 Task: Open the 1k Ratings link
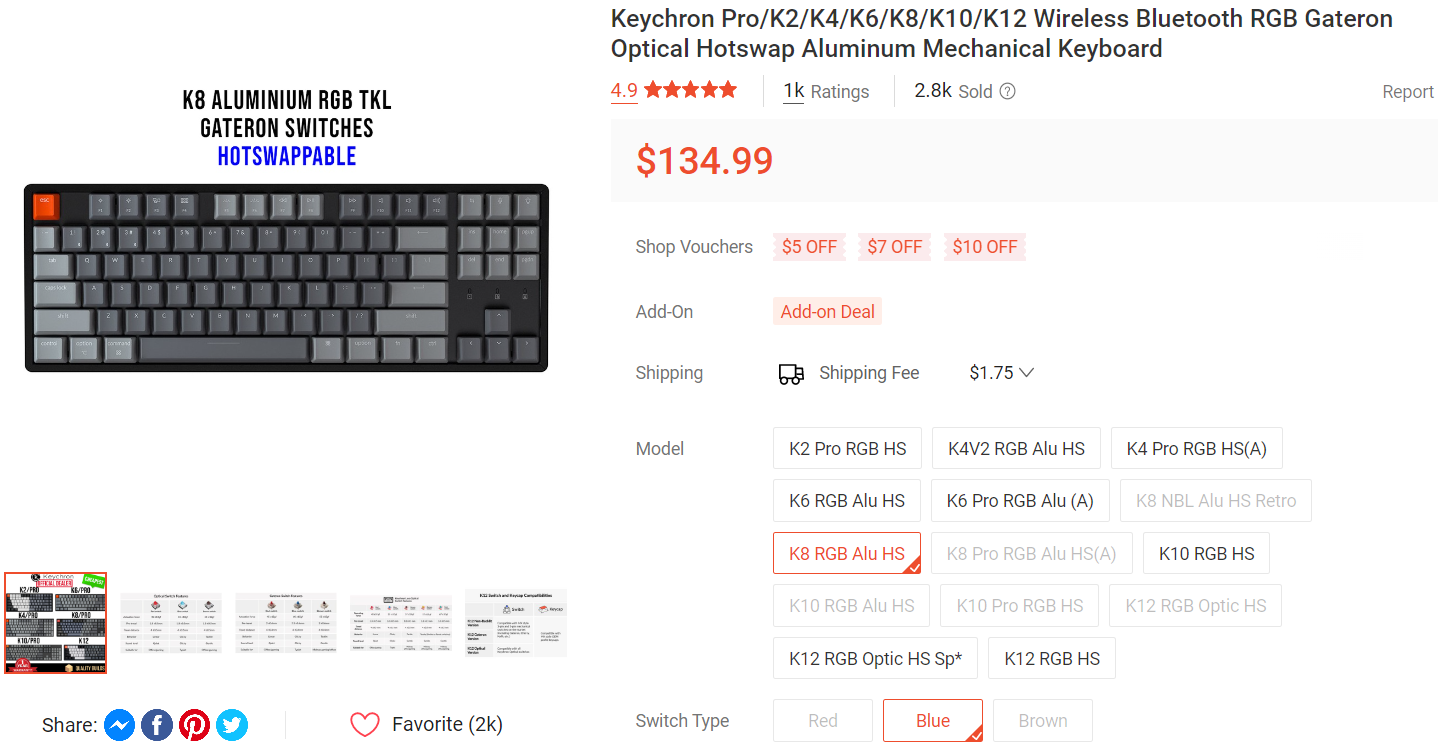pyautogui.click(x=792, y=90)
